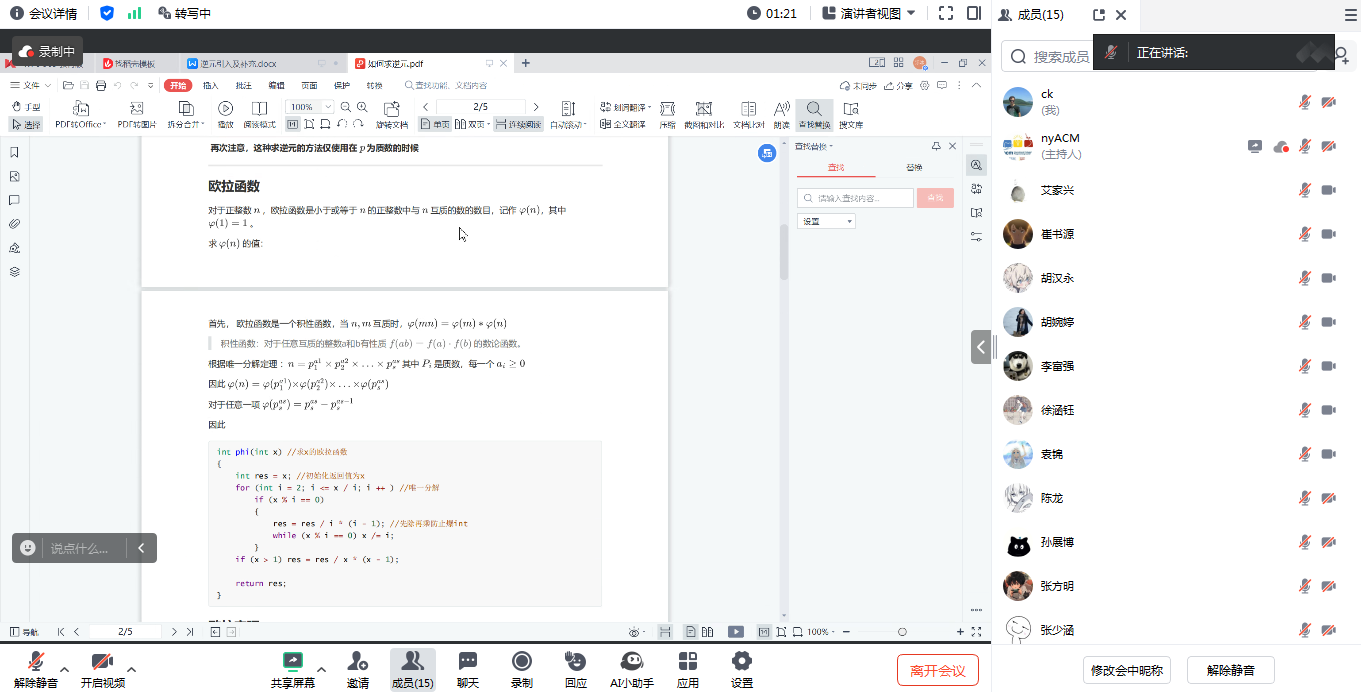Click the 离开会议 leave meeting button
The width and height of the screenshot is (1361, 692).
click(x=937, y=670)
